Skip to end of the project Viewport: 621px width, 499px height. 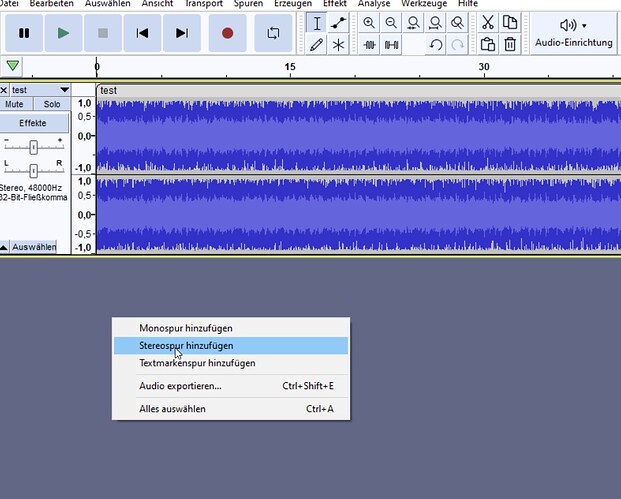coord(182,33)
